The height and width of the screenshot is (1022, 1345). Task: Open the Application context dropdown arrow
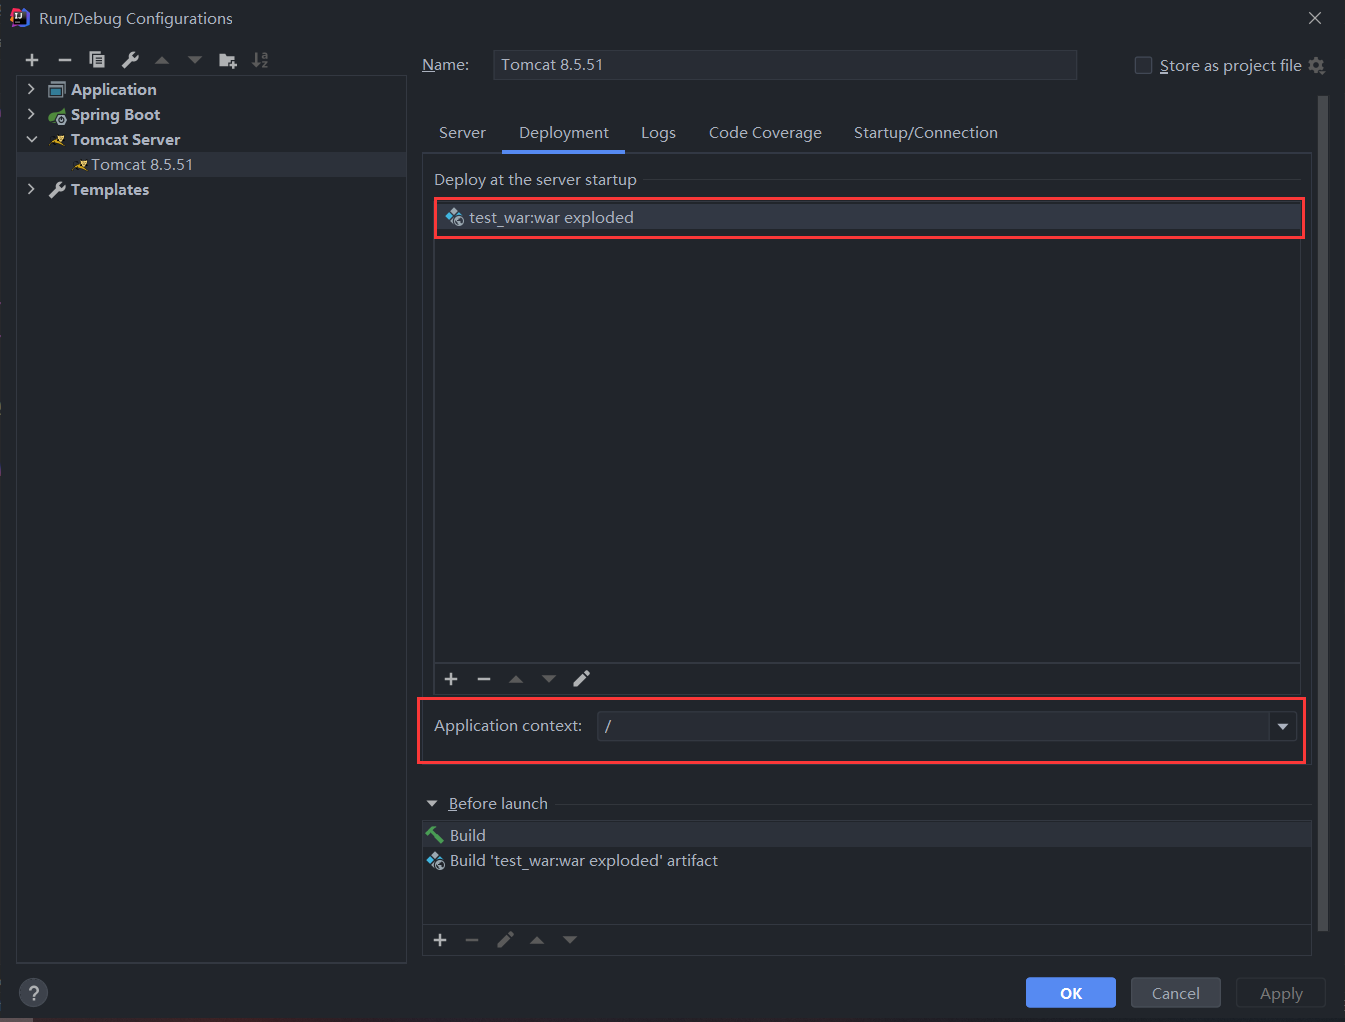1283,726
